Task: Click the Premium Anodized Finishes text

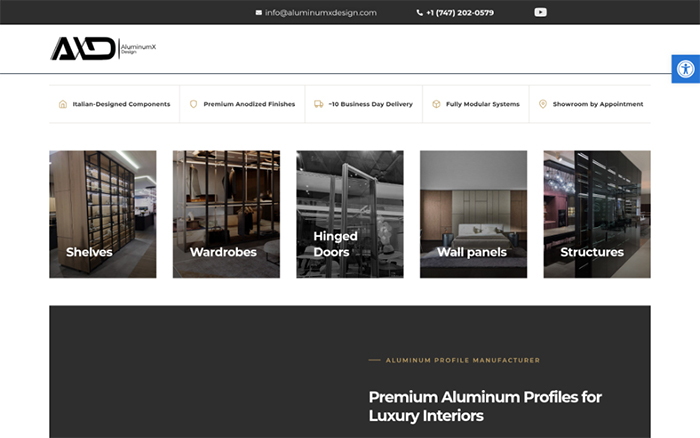Action: pyautogui.click(x=249, y=104)
